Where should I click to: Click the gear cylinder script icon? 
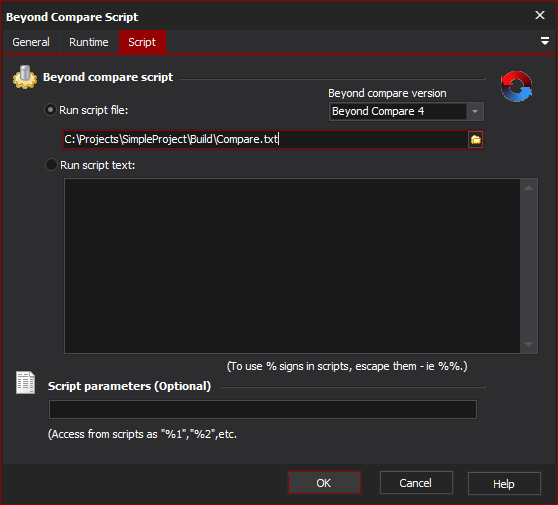pyautogui.click(x=25, y=77)
